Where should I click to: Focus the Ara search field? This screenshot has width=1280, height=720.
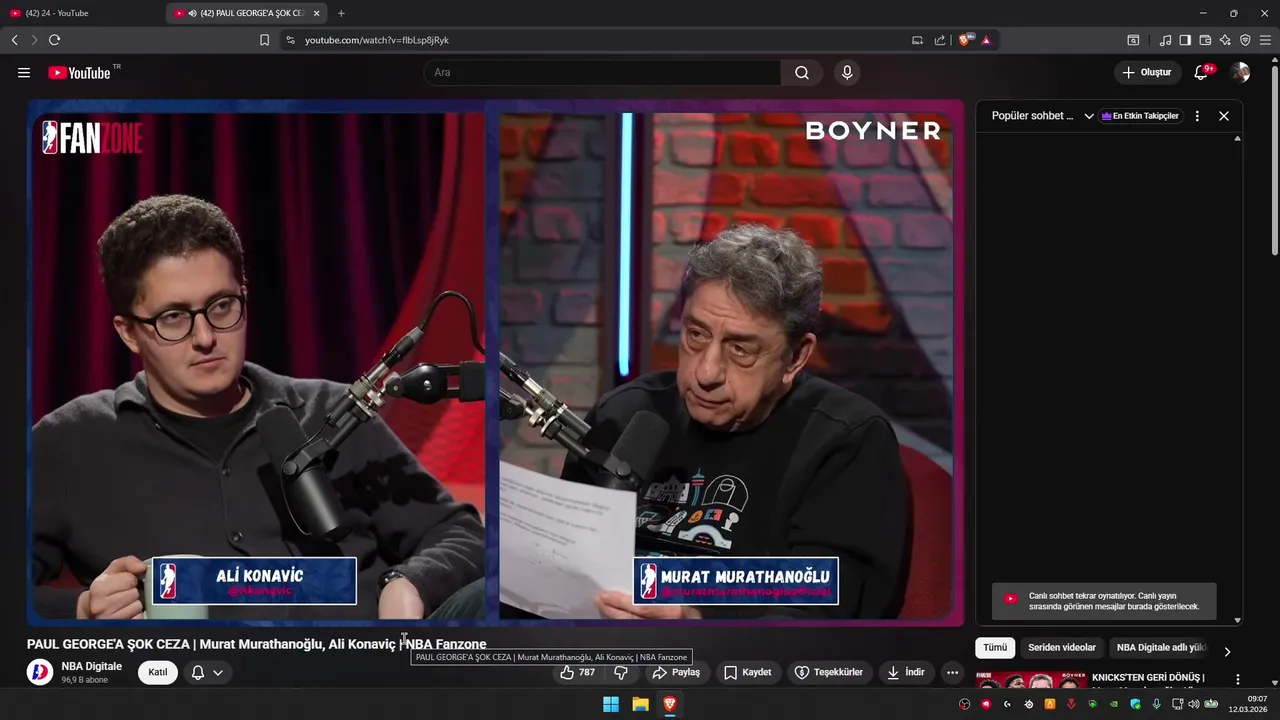(x=603, y=72)
